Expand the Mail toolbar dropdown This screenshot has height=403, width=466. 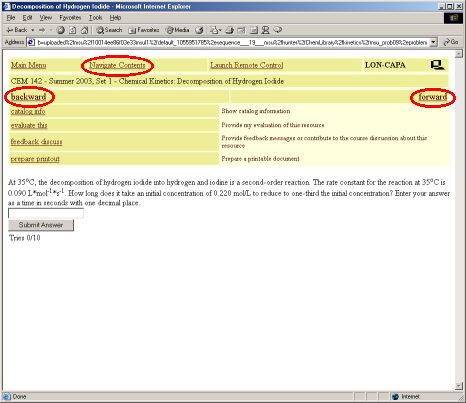click(x=220, y=30)
